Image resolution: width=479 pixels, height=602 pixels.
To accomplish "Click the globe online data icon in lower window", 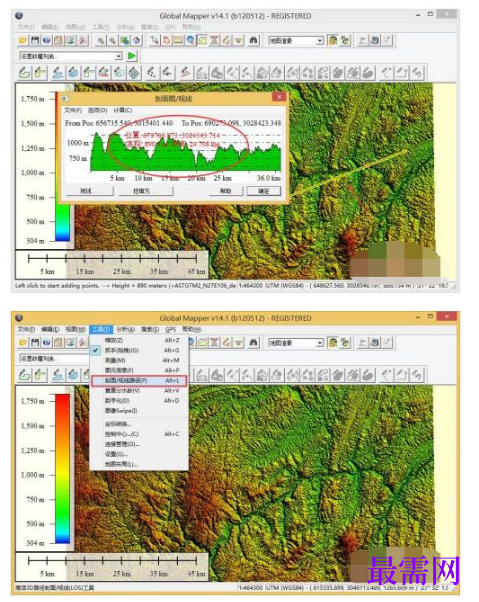I will point(46,342).
